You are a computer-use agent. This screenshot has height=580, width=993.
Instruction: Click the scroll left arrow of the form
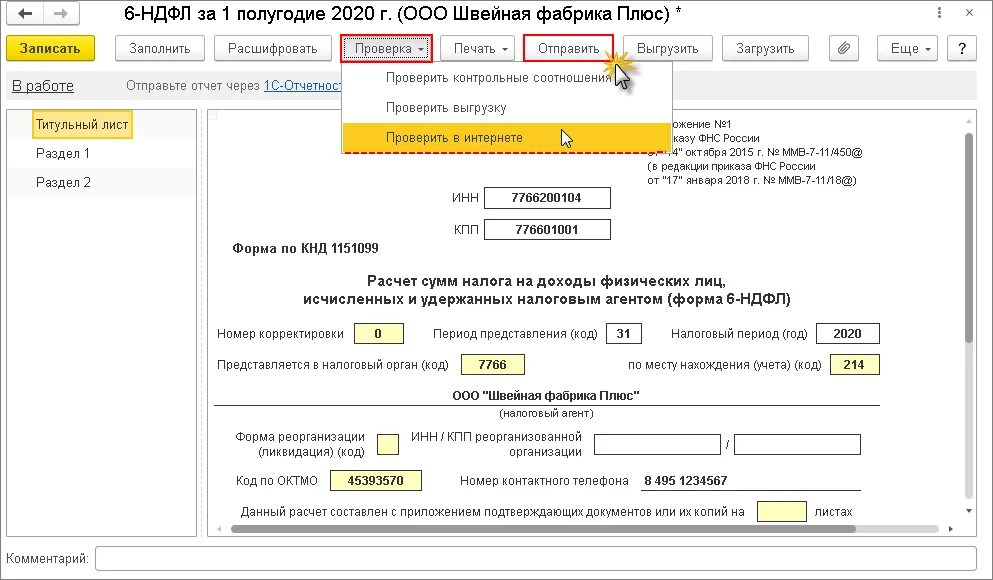220,529
